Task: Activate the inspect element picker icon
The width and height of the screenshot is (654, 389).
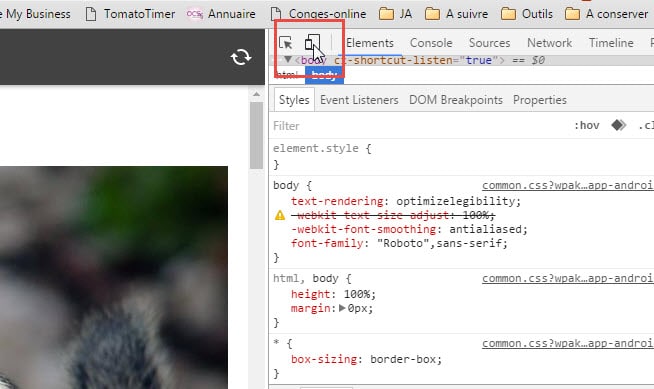Action: pyautogui.click(x=286, y=43)
